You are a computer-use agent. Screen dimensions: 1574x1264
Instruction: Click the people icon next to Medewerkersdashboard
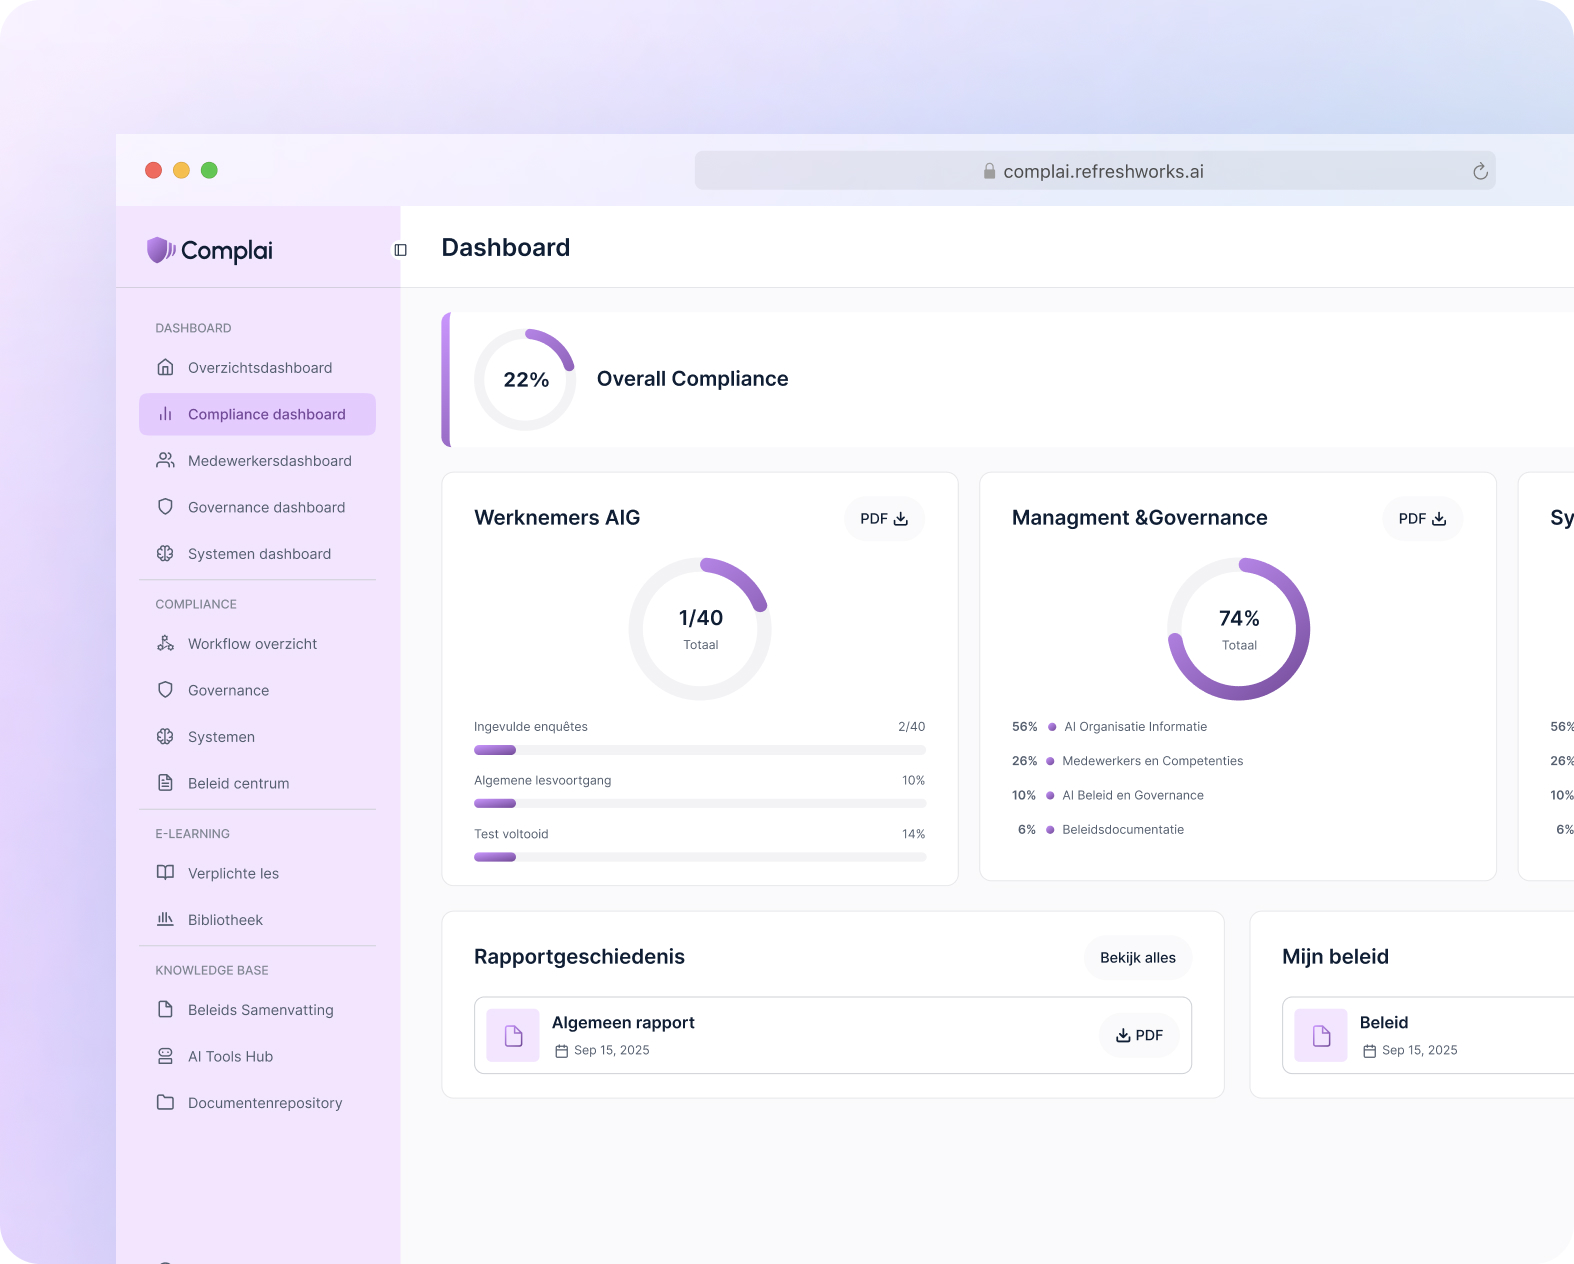point(166,461)
